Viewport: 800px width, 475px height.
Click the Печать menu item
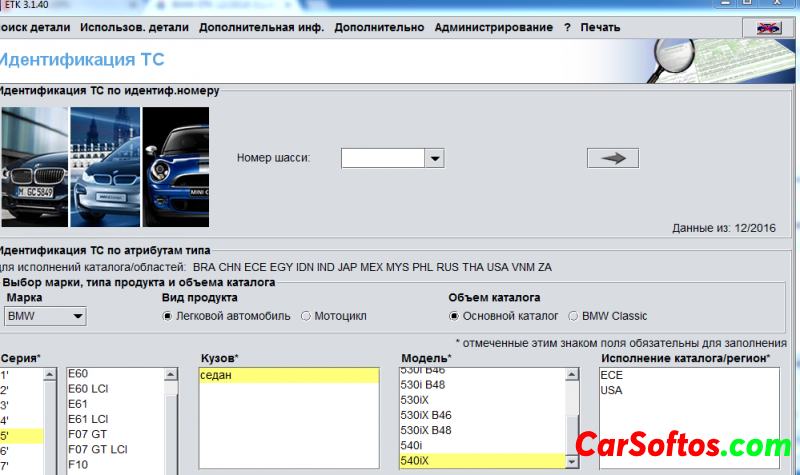tap(600, 27)
